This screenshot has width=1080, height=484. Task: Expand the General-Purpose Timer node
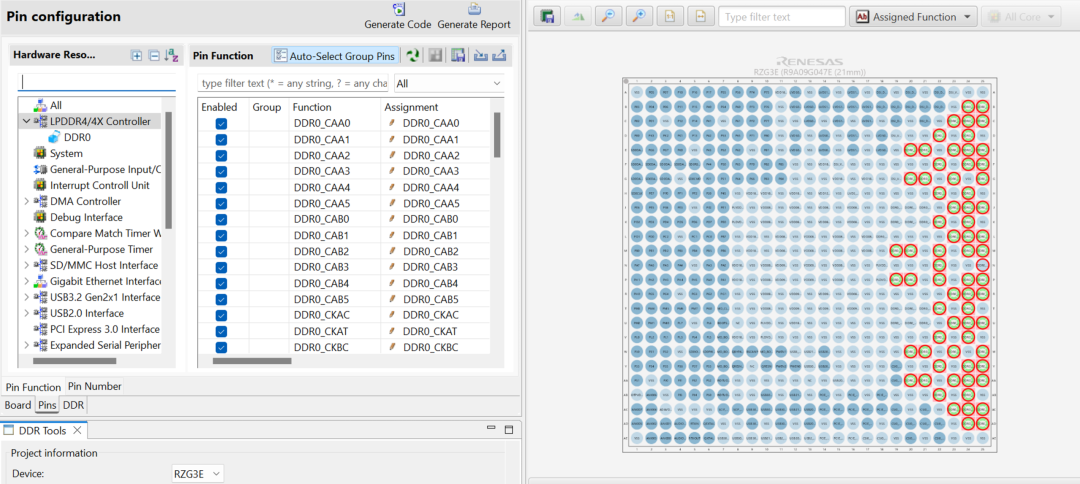(x=26, y=249)
